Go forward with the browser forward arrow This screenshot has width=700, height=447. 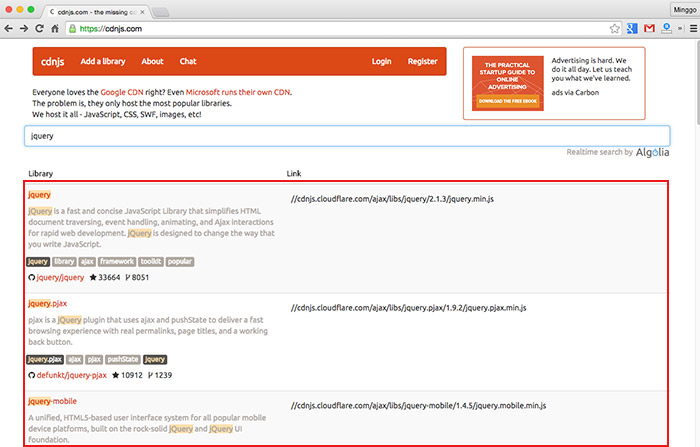(x=24, y=29)
